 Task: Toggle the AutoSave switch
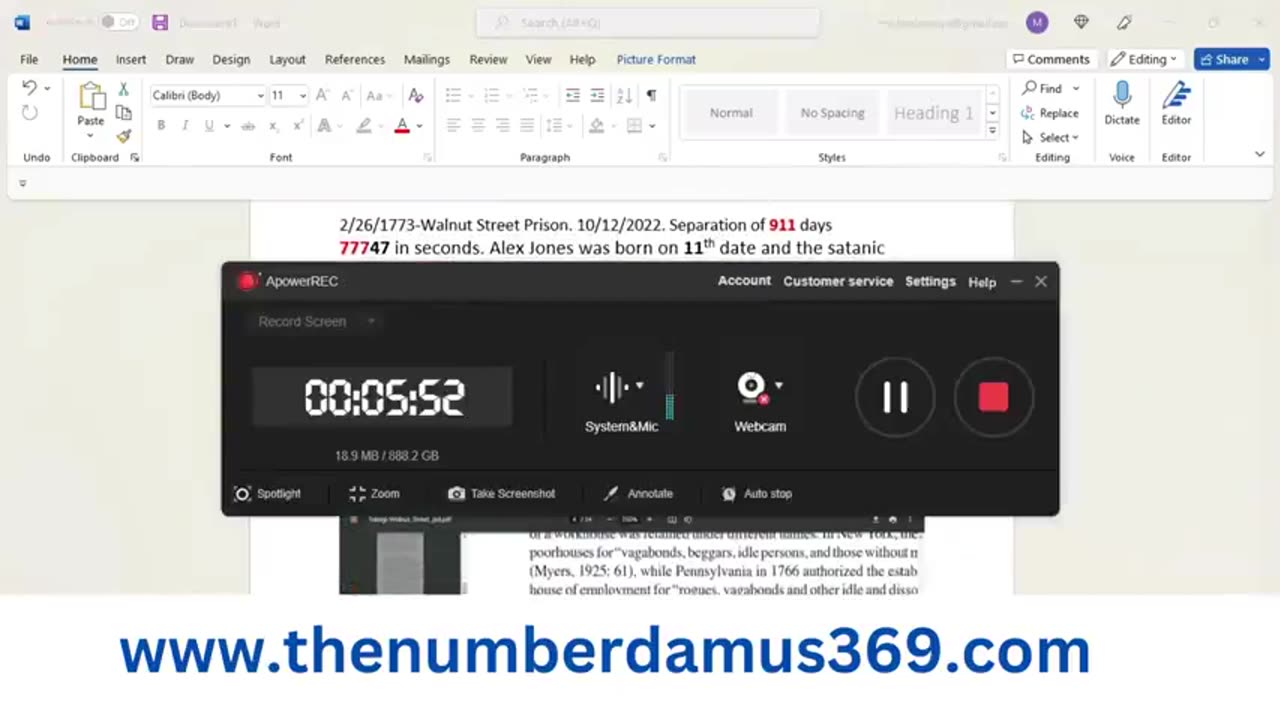coord(119,22)
